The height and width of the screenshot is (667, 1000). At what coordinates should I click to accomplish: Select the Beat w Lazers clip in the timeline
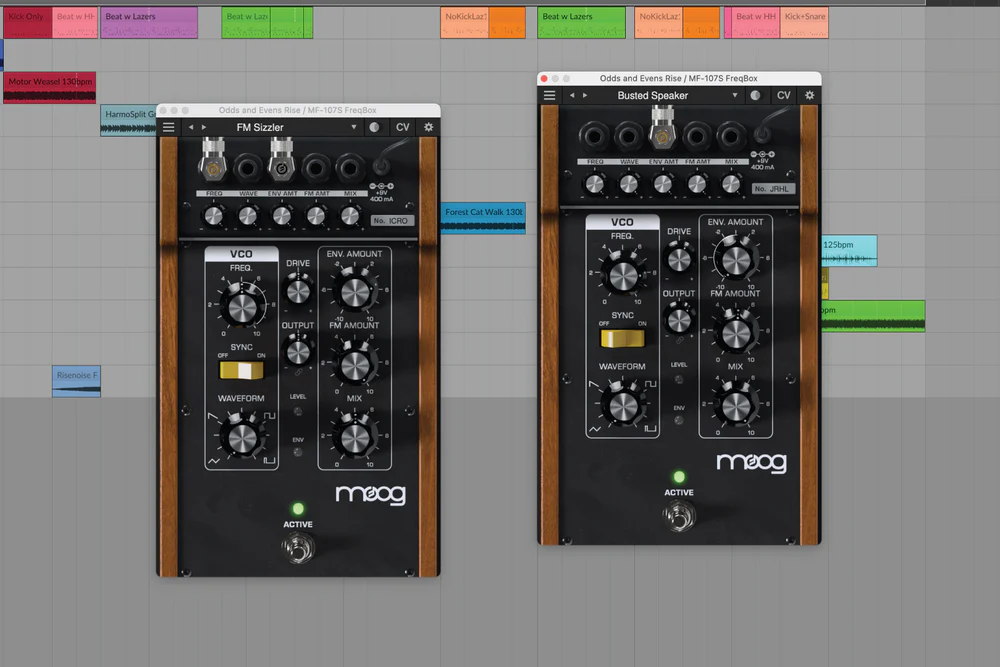(x=148, y=20)
